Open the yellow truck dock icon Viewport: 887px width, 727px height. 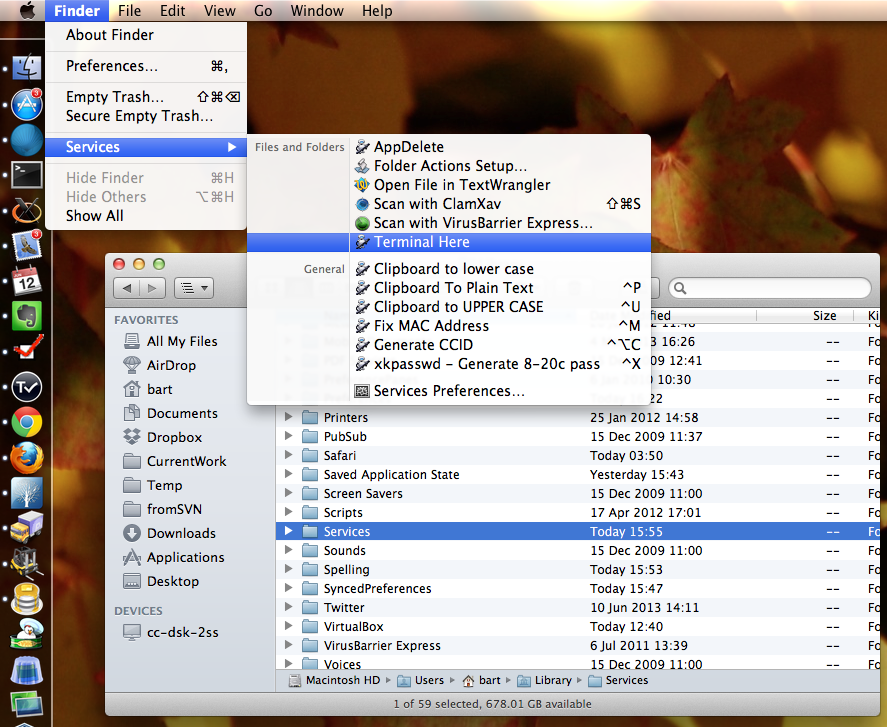(x=26, y=528)
